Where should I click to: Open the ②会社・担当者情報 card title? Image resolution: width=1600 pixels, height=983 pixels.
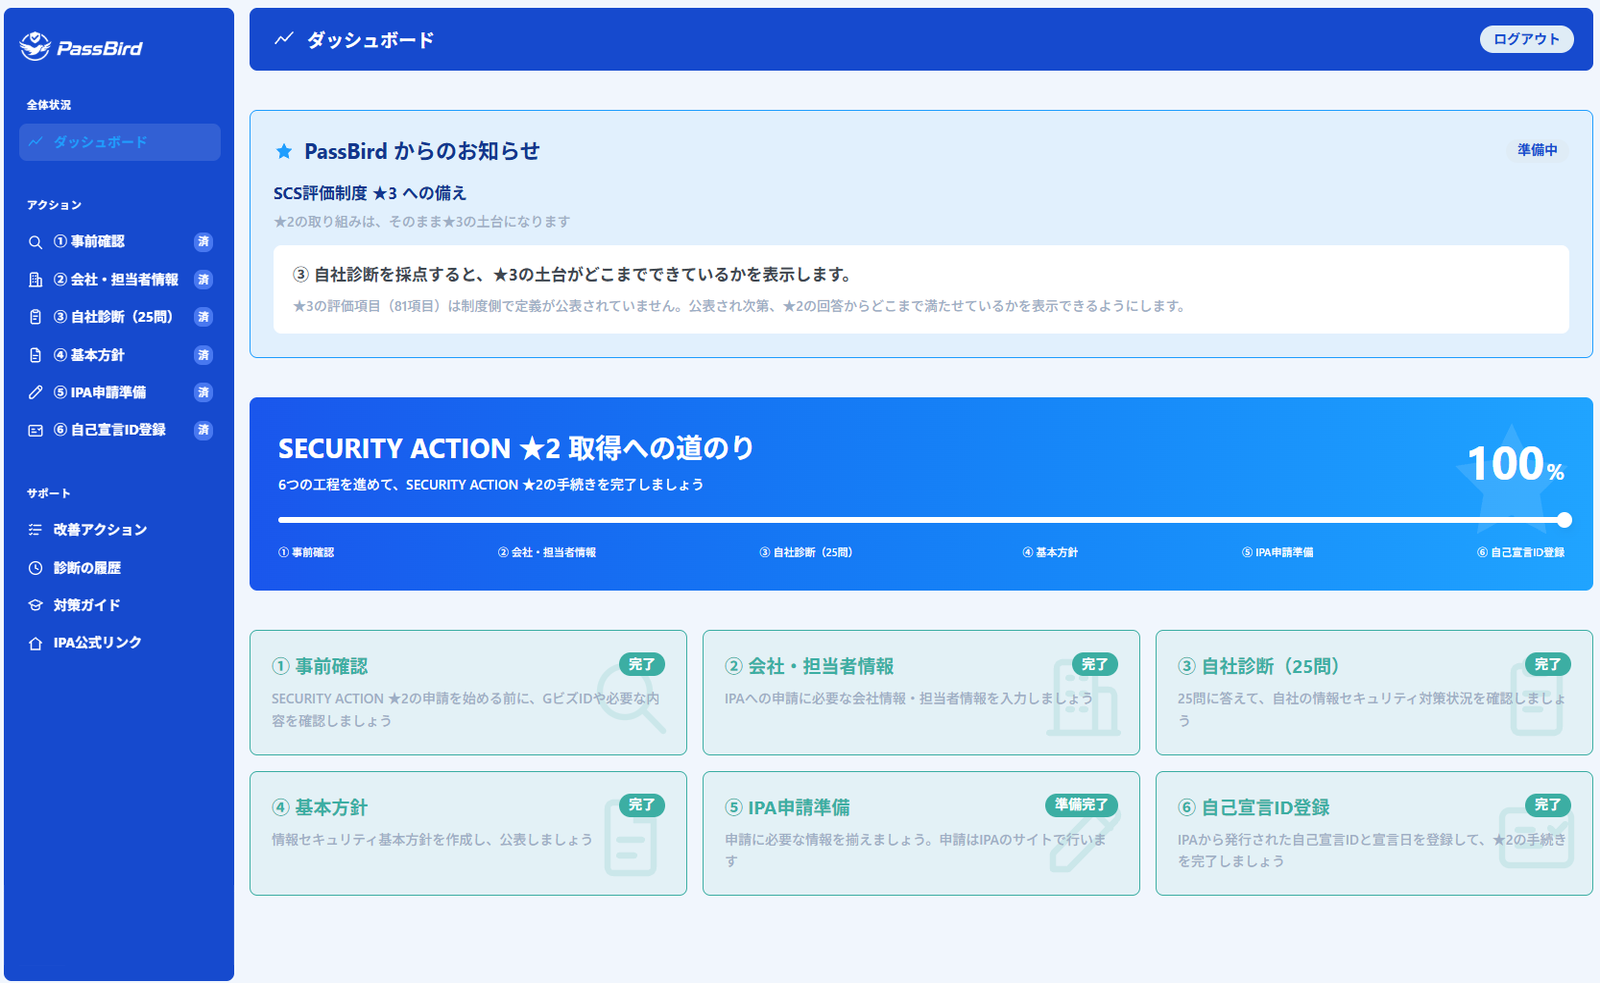pyautogui.click(x=810, y=666)
